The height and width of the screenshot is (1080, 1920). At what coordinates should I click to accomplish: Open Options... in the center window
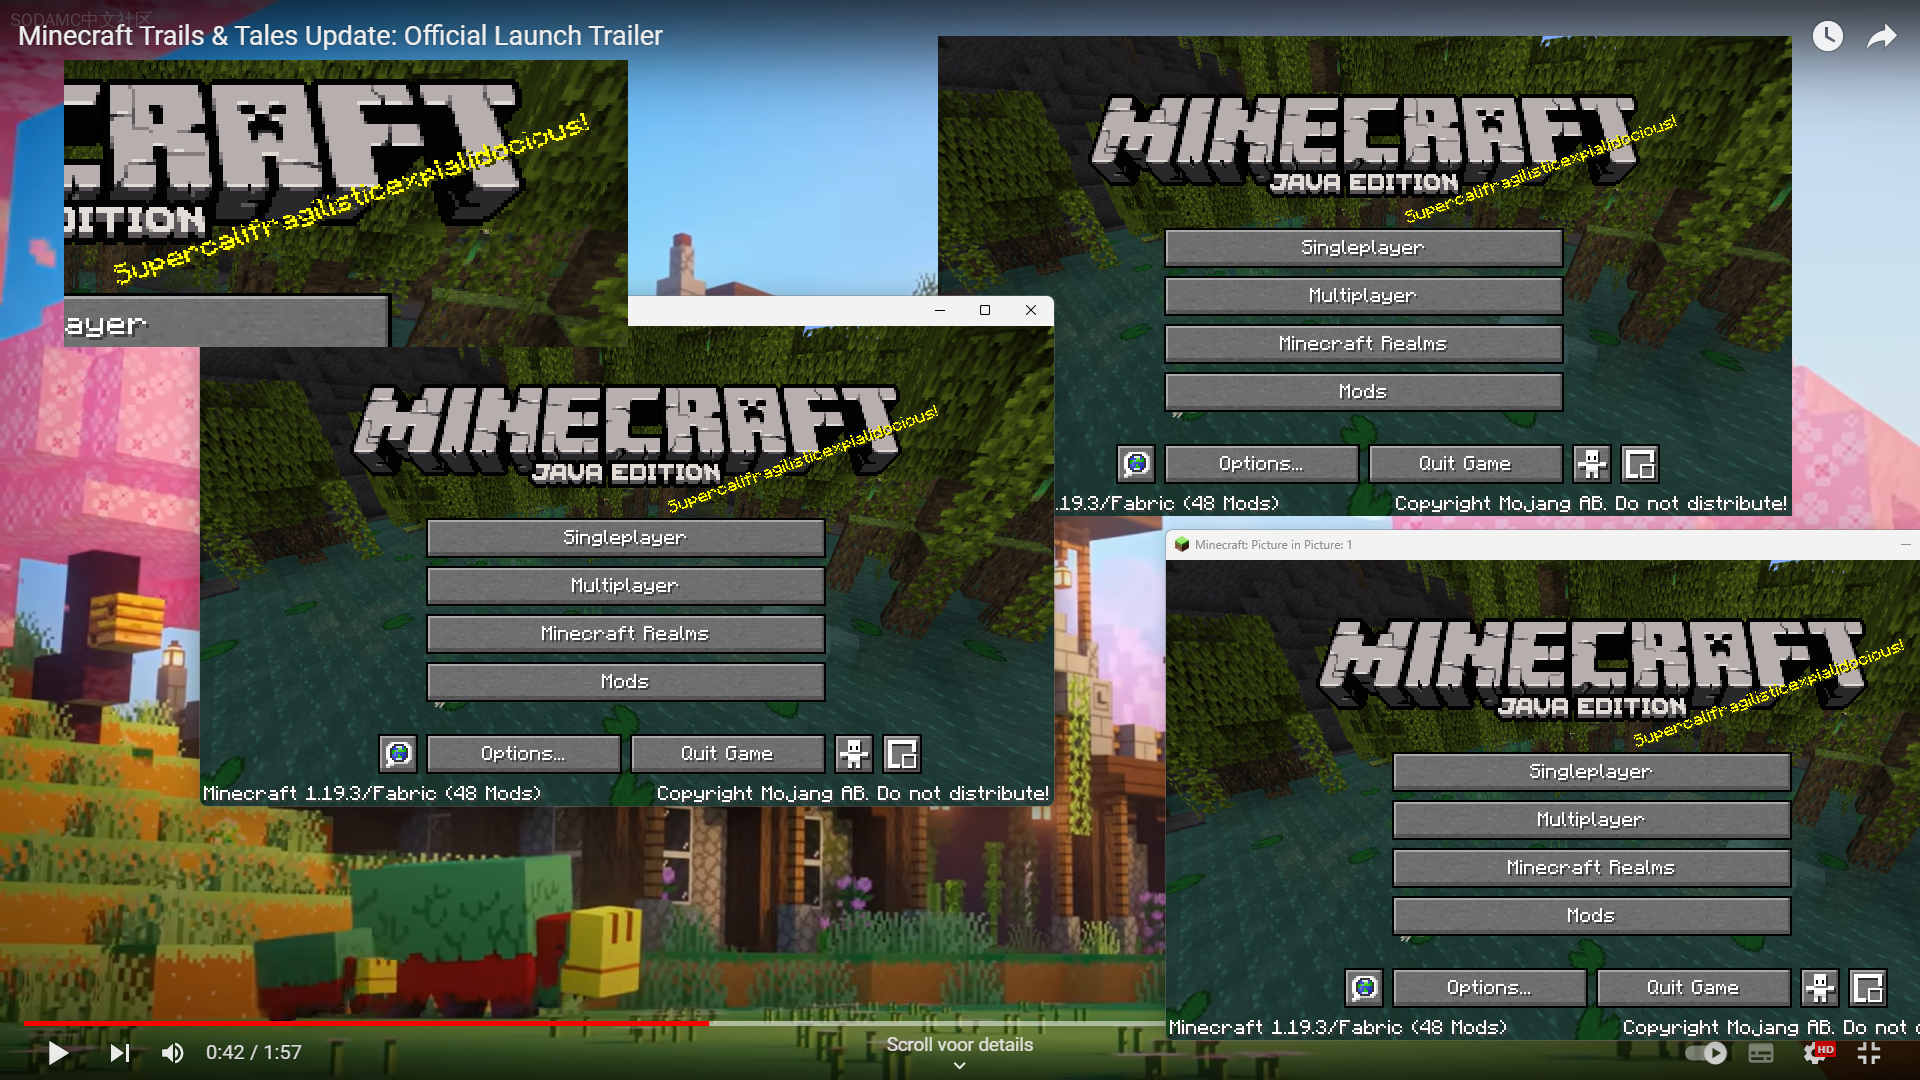(x=524, y=754)
